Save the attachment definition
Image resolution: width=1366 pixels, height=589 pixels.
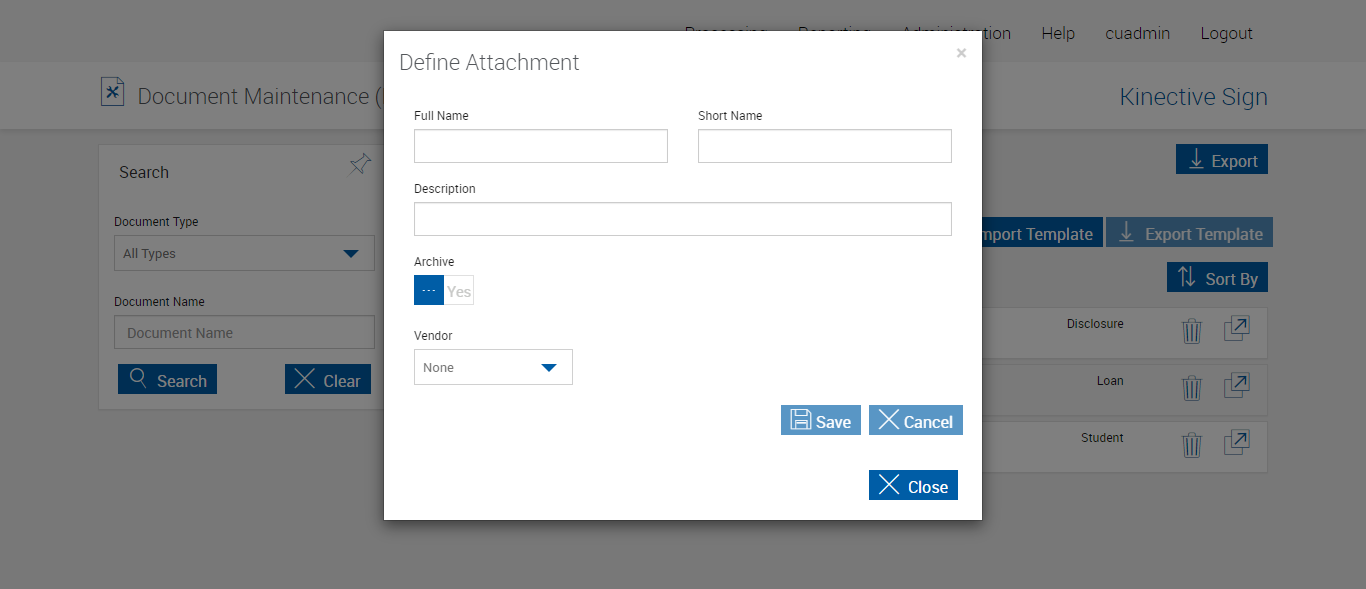[x=820, y=421]
